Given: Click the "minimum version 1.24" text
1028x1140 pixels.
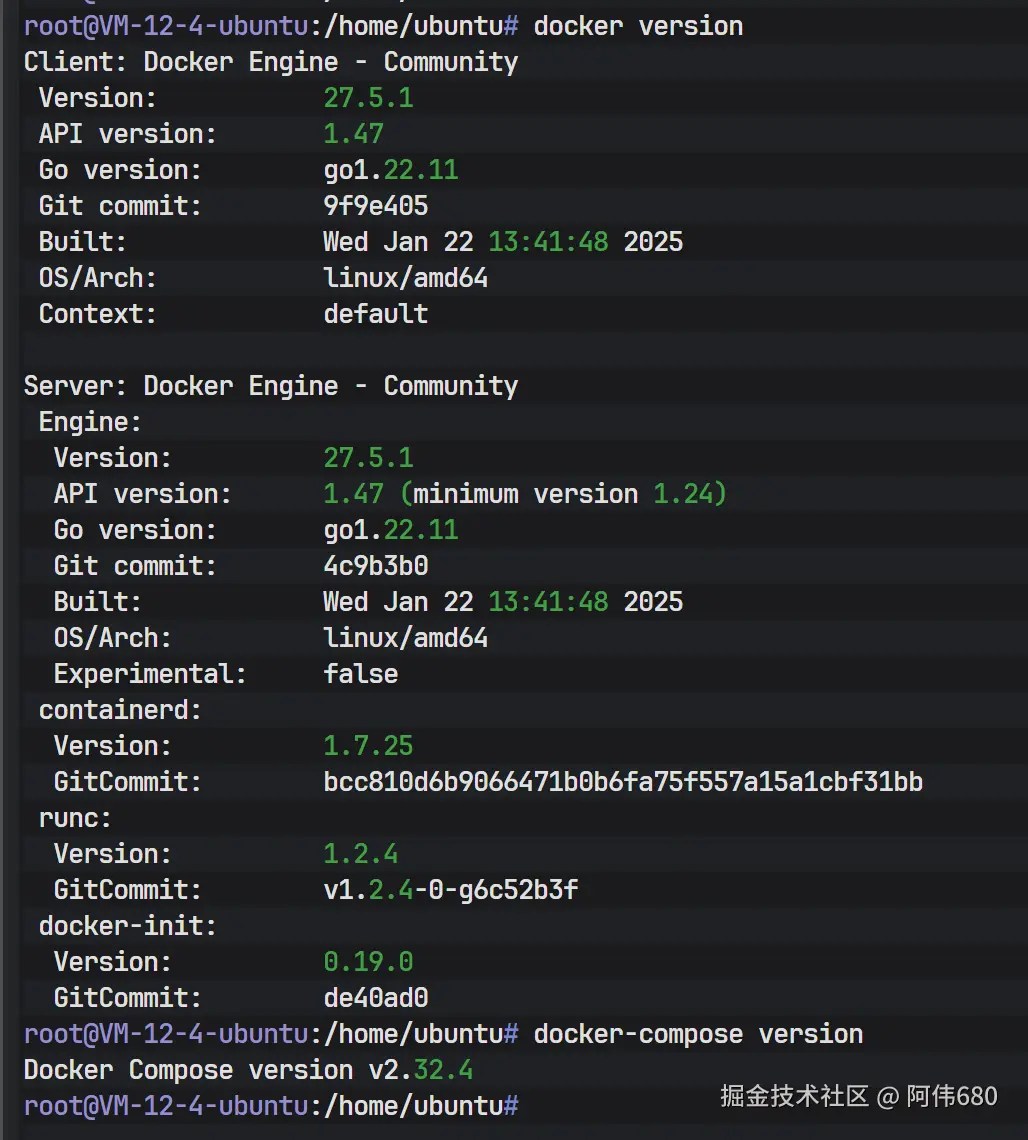Looking at the screenshot, I should pos(570,494).
